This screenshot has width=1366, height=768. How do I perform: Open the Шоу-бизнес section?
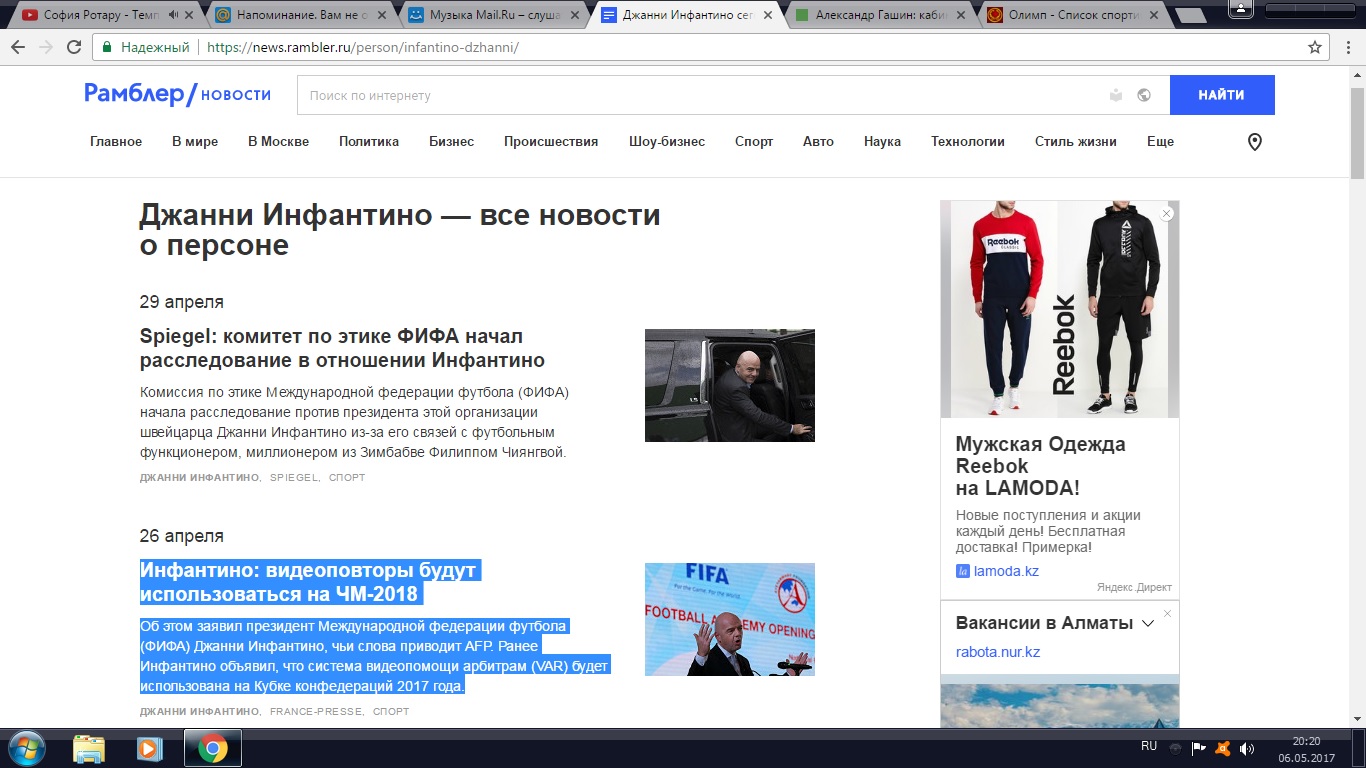pos(667,142)
